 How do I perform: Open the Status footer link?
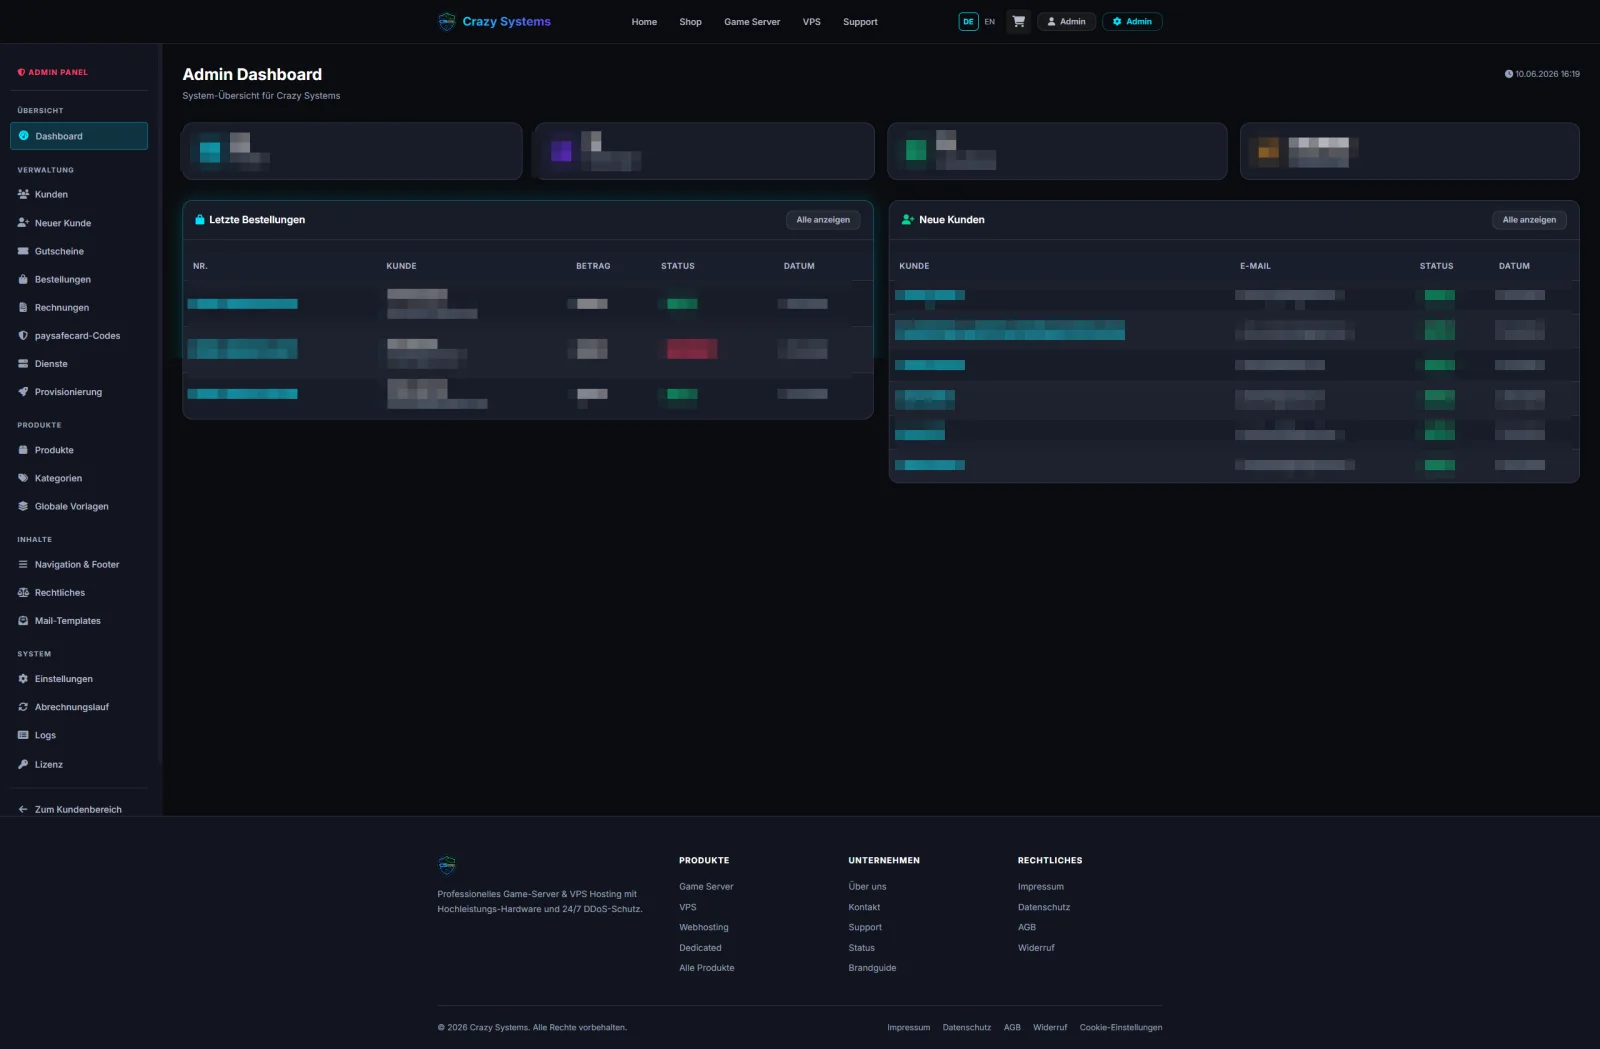(861, 947)
